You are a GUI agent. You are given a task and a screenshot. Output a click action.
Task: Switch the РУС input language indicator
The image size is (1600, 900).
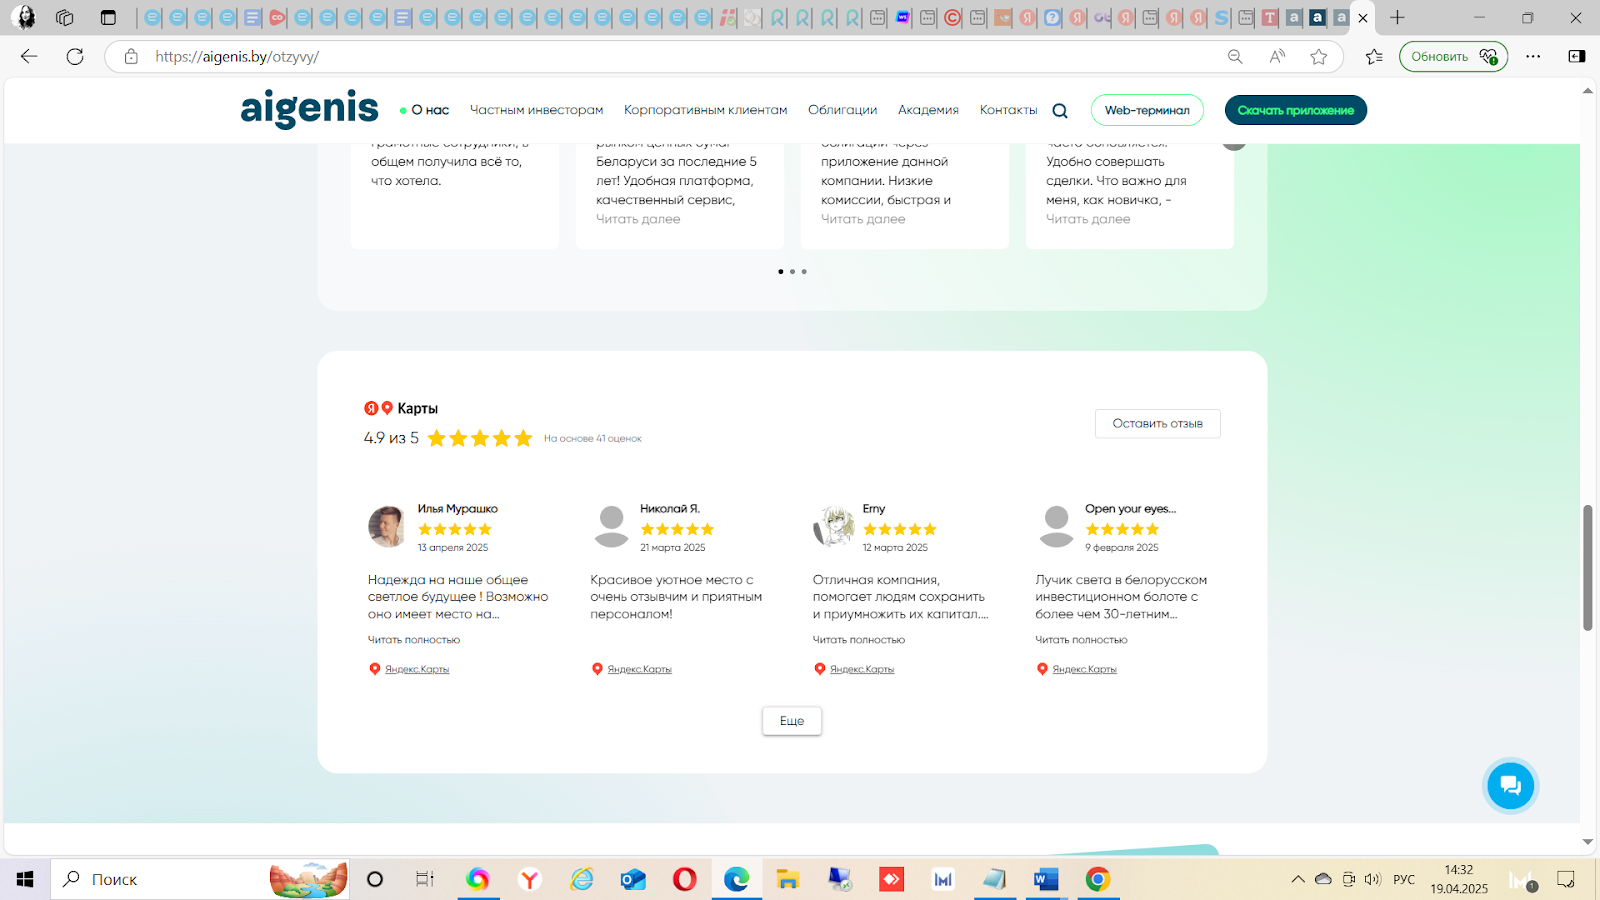[1404, 880]
